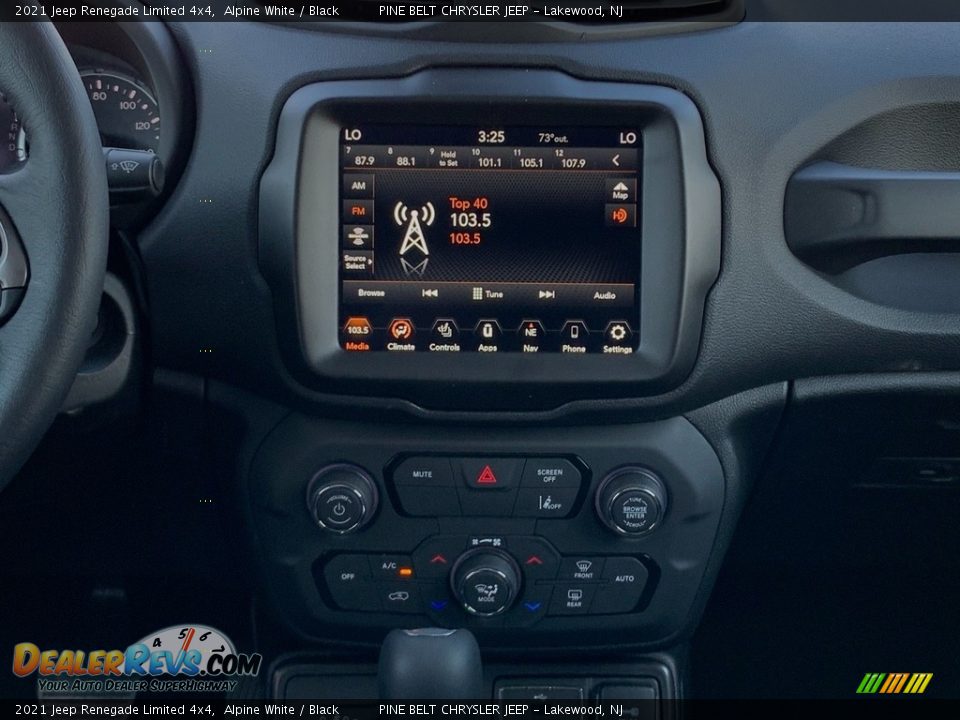
Task: Open Settings gear on touchscreen
Action: tap(617, 337)
